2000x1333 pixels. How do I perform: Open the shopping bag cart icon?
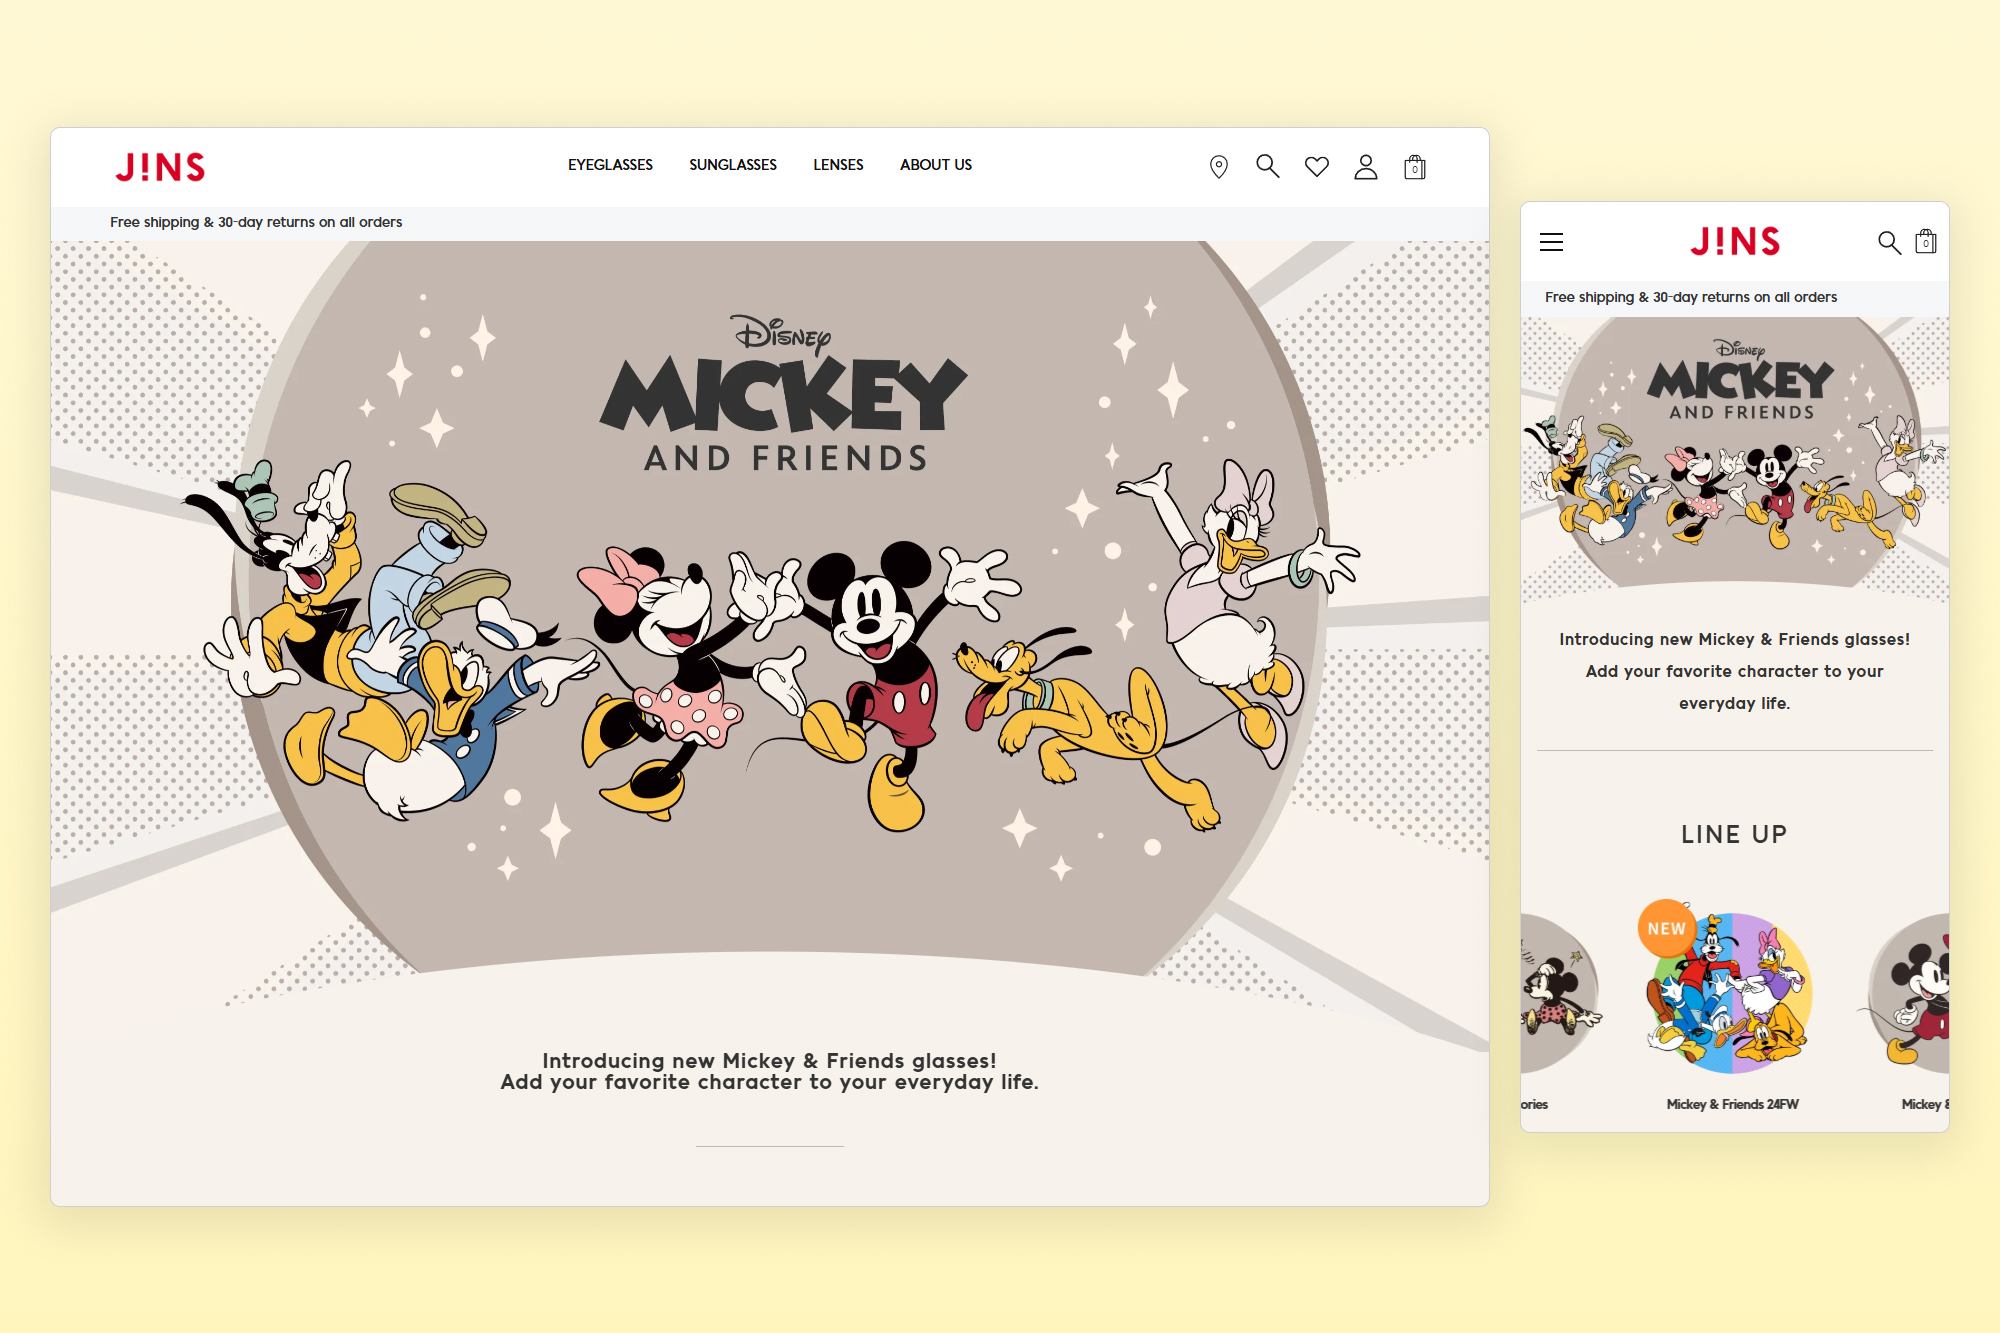coord(1415,167)
